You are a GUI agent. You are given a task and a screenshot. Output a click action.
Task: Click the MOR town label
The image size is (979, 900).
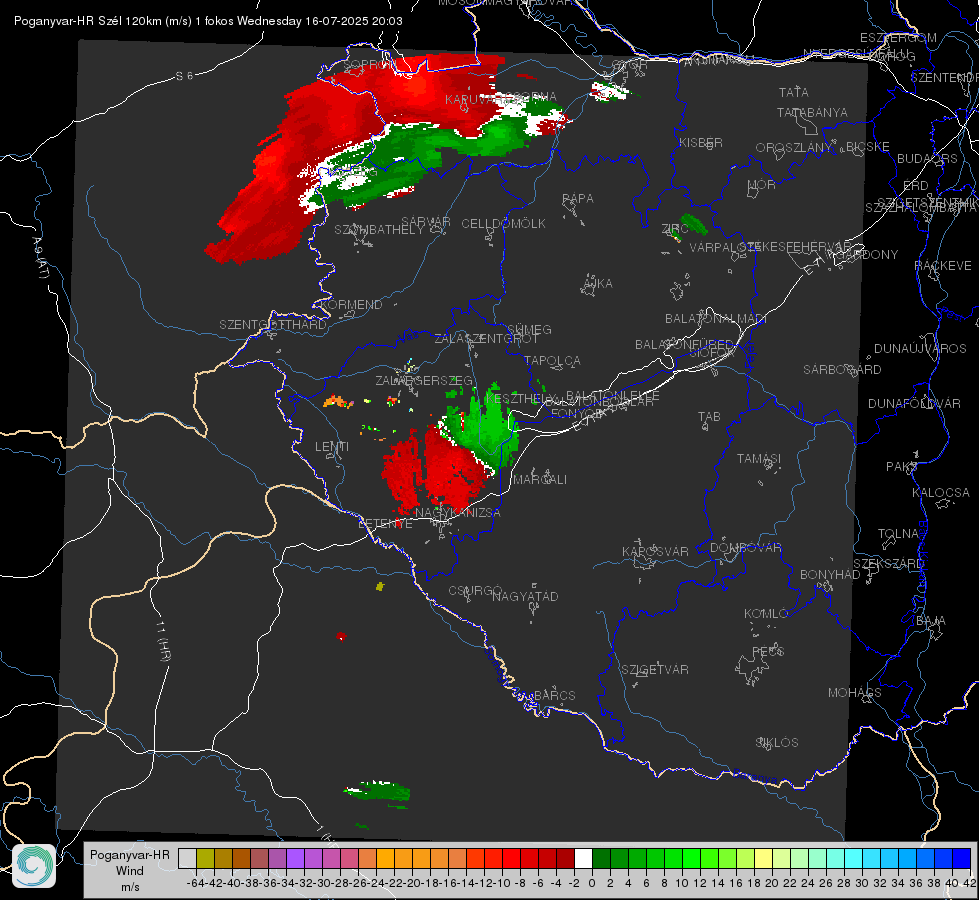point(762,184)
